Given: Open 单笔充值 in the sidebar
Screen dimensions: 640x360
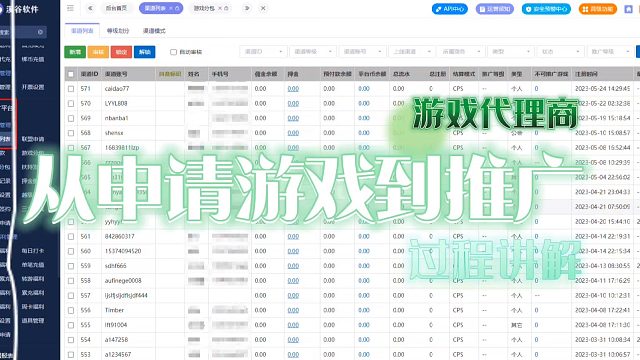Looking at the screenshot, I should [x=33, y=264].
